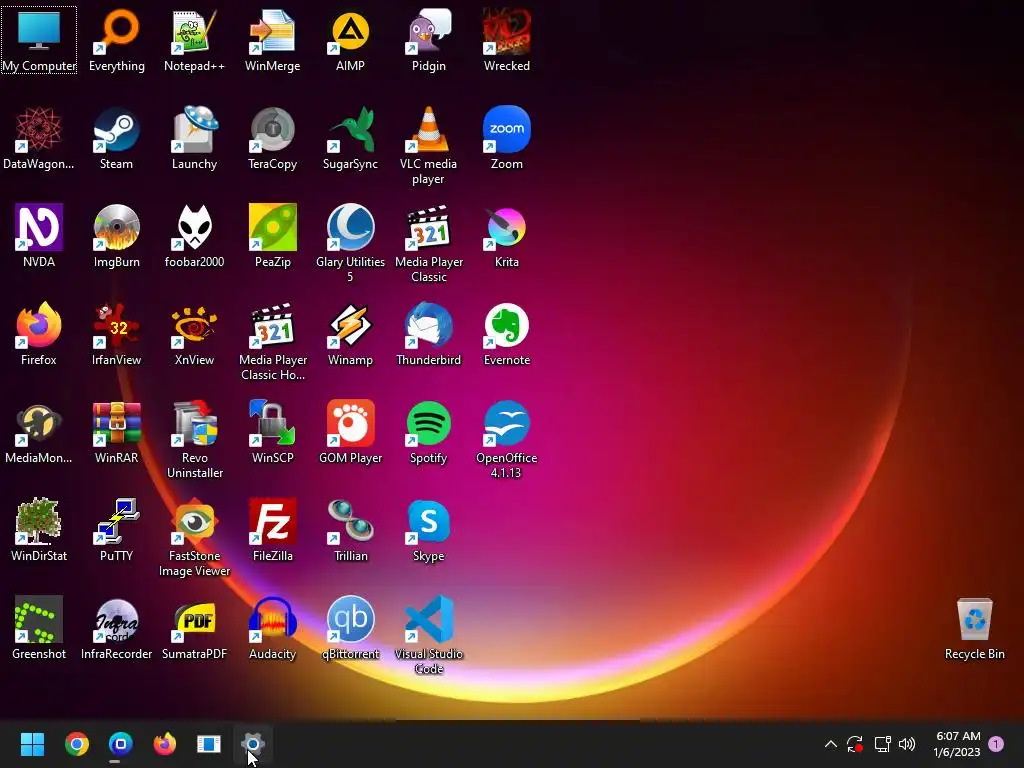Open the network tray icon
1024x768 pixels.
point(882,744)
